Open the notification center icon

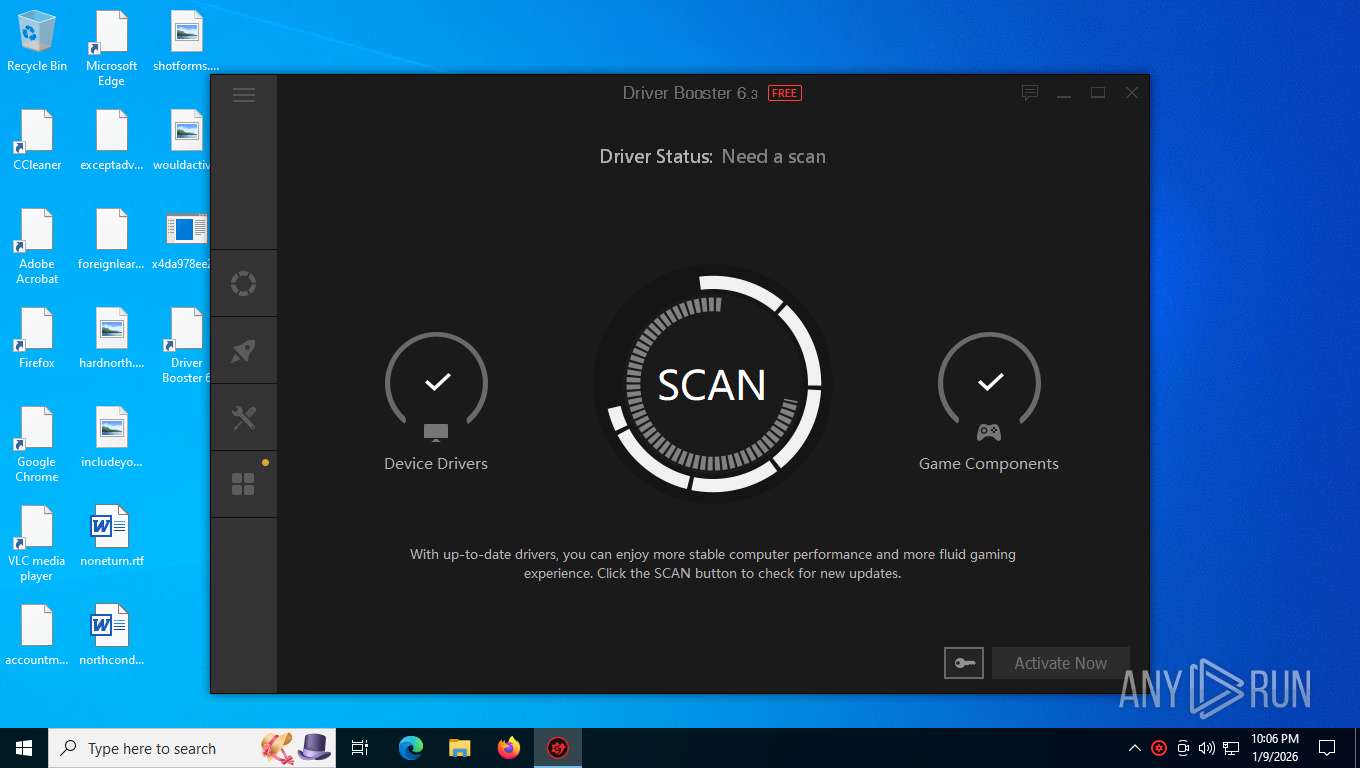[1327, 748]
